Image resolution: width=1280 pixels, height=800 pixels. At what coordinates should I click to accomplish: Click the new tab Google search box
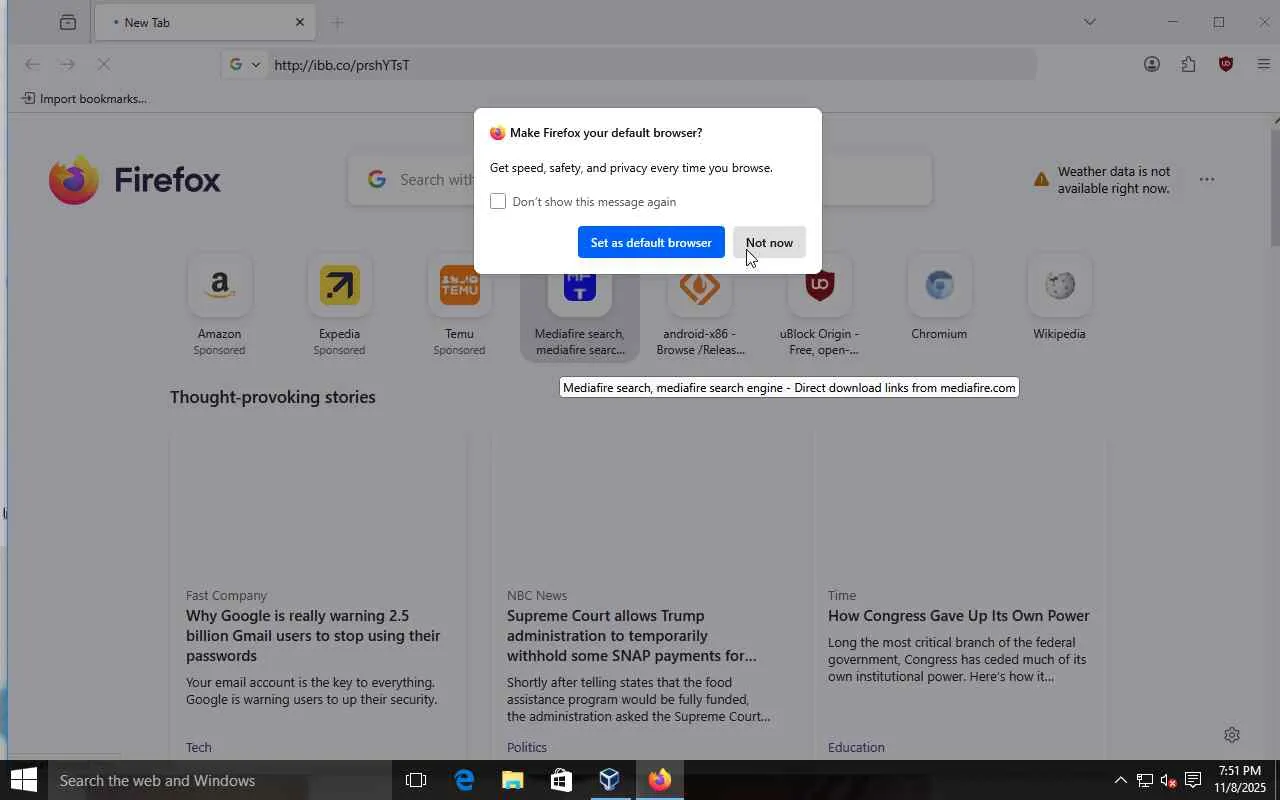[640, 180]
